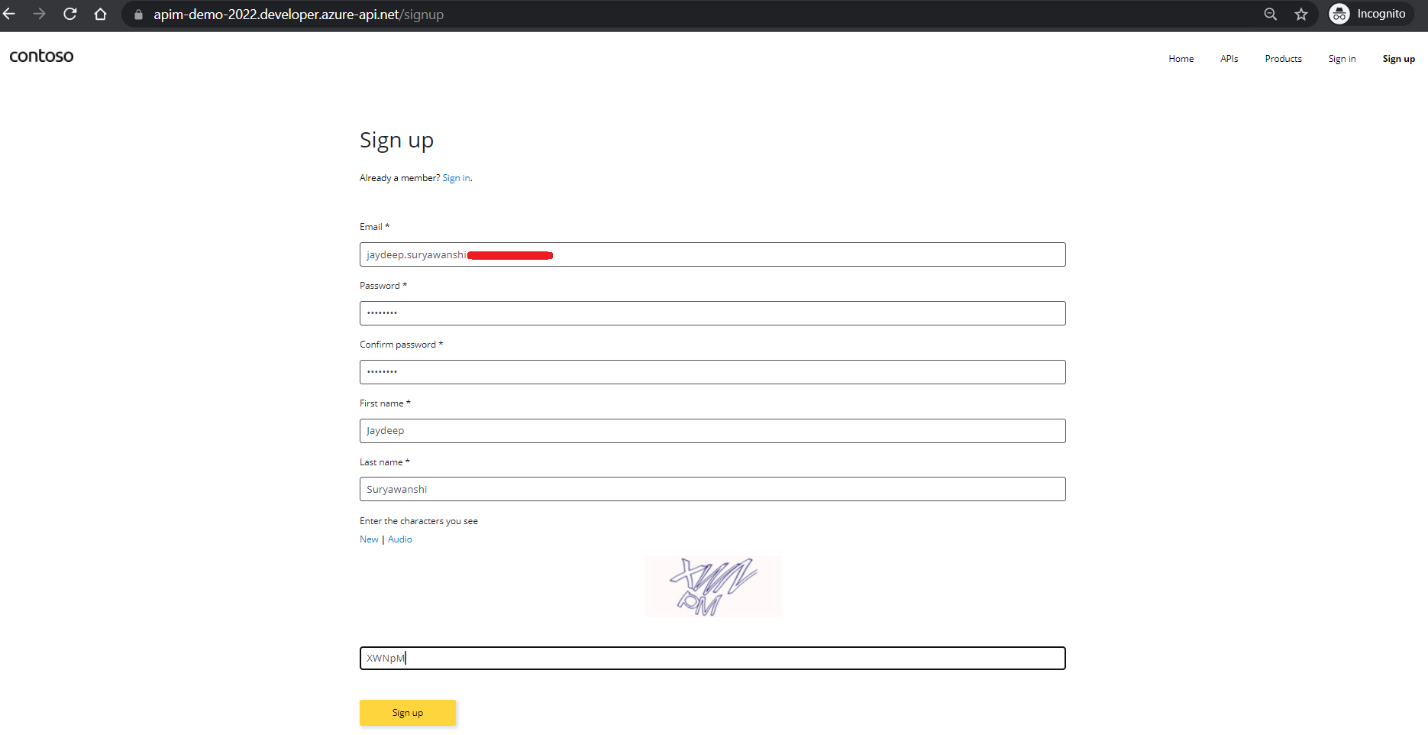The width and height of the screenshot is (1428, 735).
Task: Click the Sign in link under the heading
Action: [456, 177]
